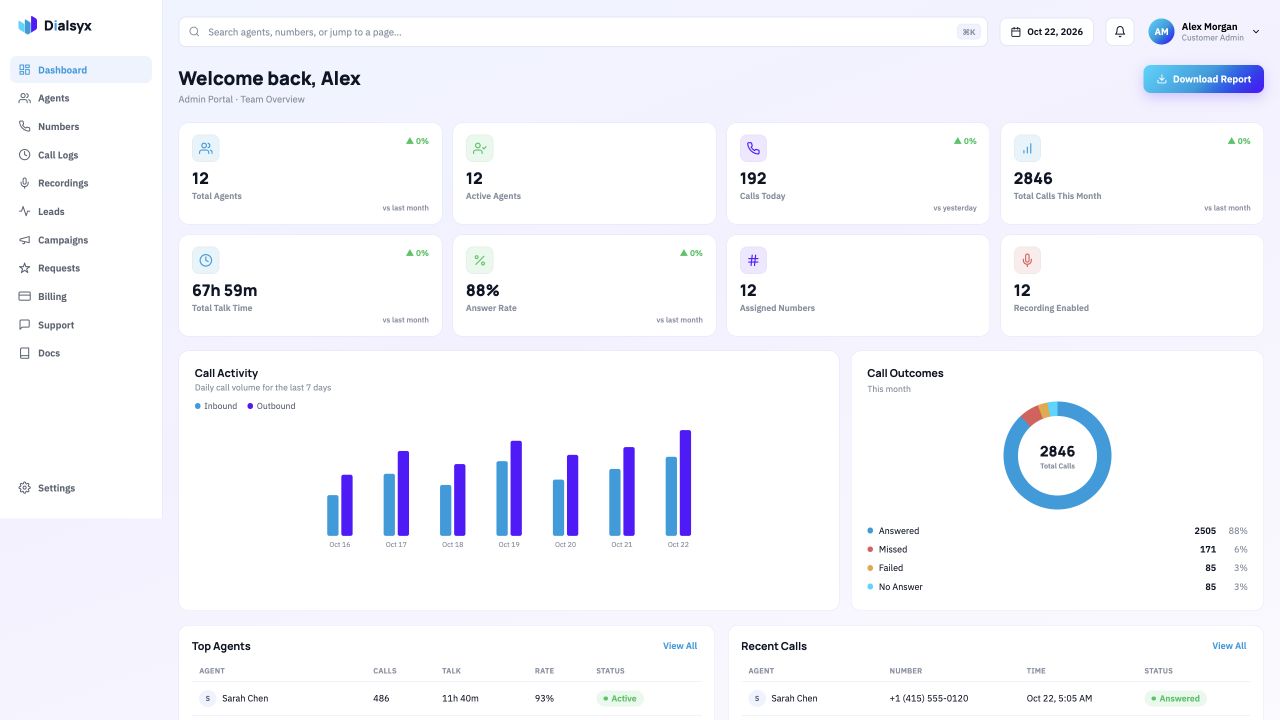This screenshot has width=1280, height=720.
Task: Open Call Logs in the sidebar
Action: coord(81,155)
